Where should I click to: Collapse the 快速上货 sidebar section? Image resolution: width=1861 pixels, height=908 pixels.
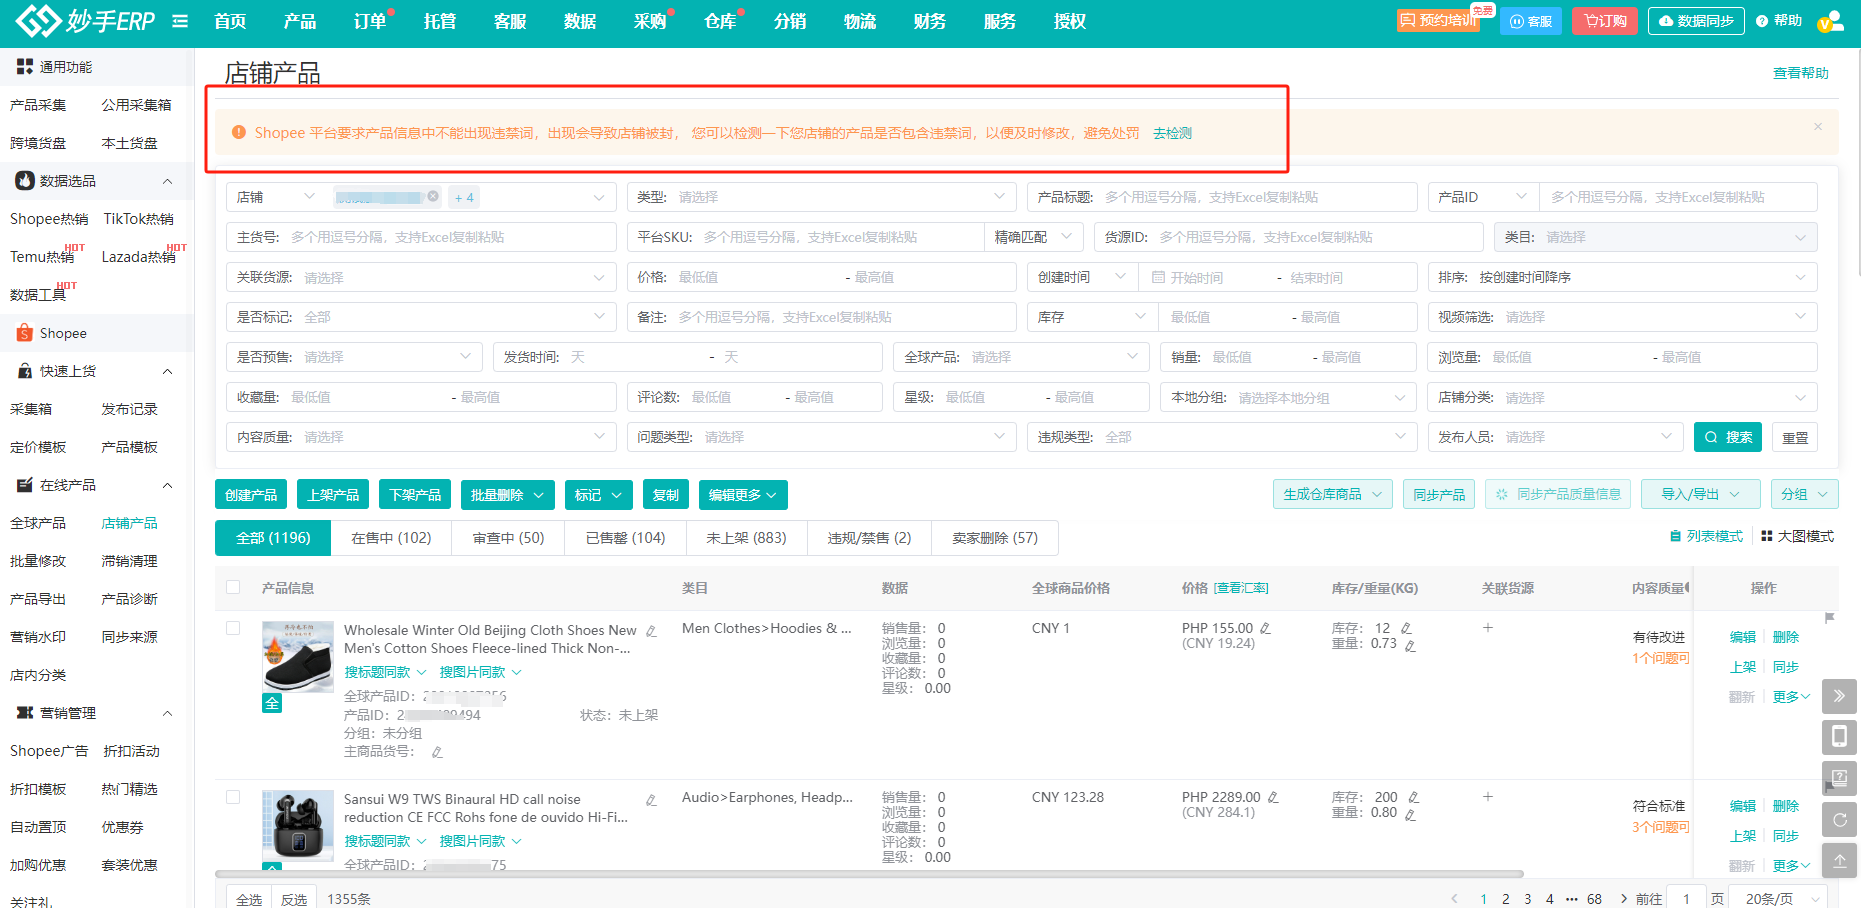[x=167, y=371]
